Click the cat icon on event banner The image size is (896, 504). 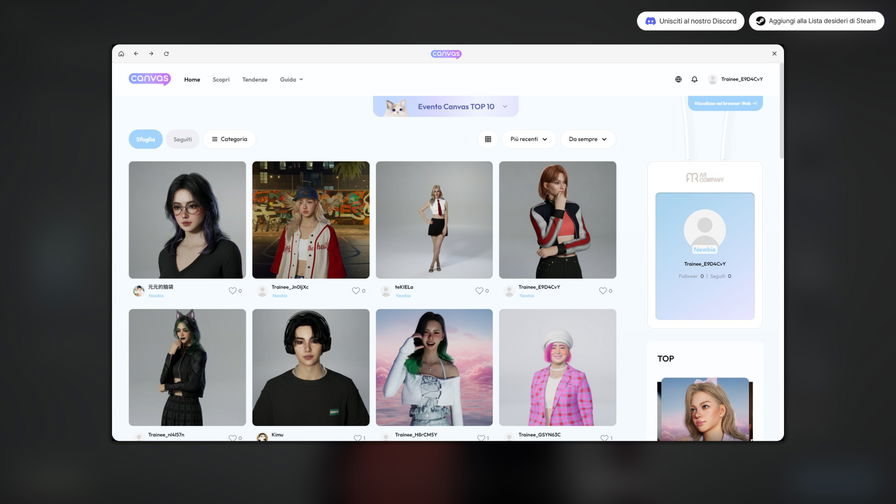[x=396, y=107]
